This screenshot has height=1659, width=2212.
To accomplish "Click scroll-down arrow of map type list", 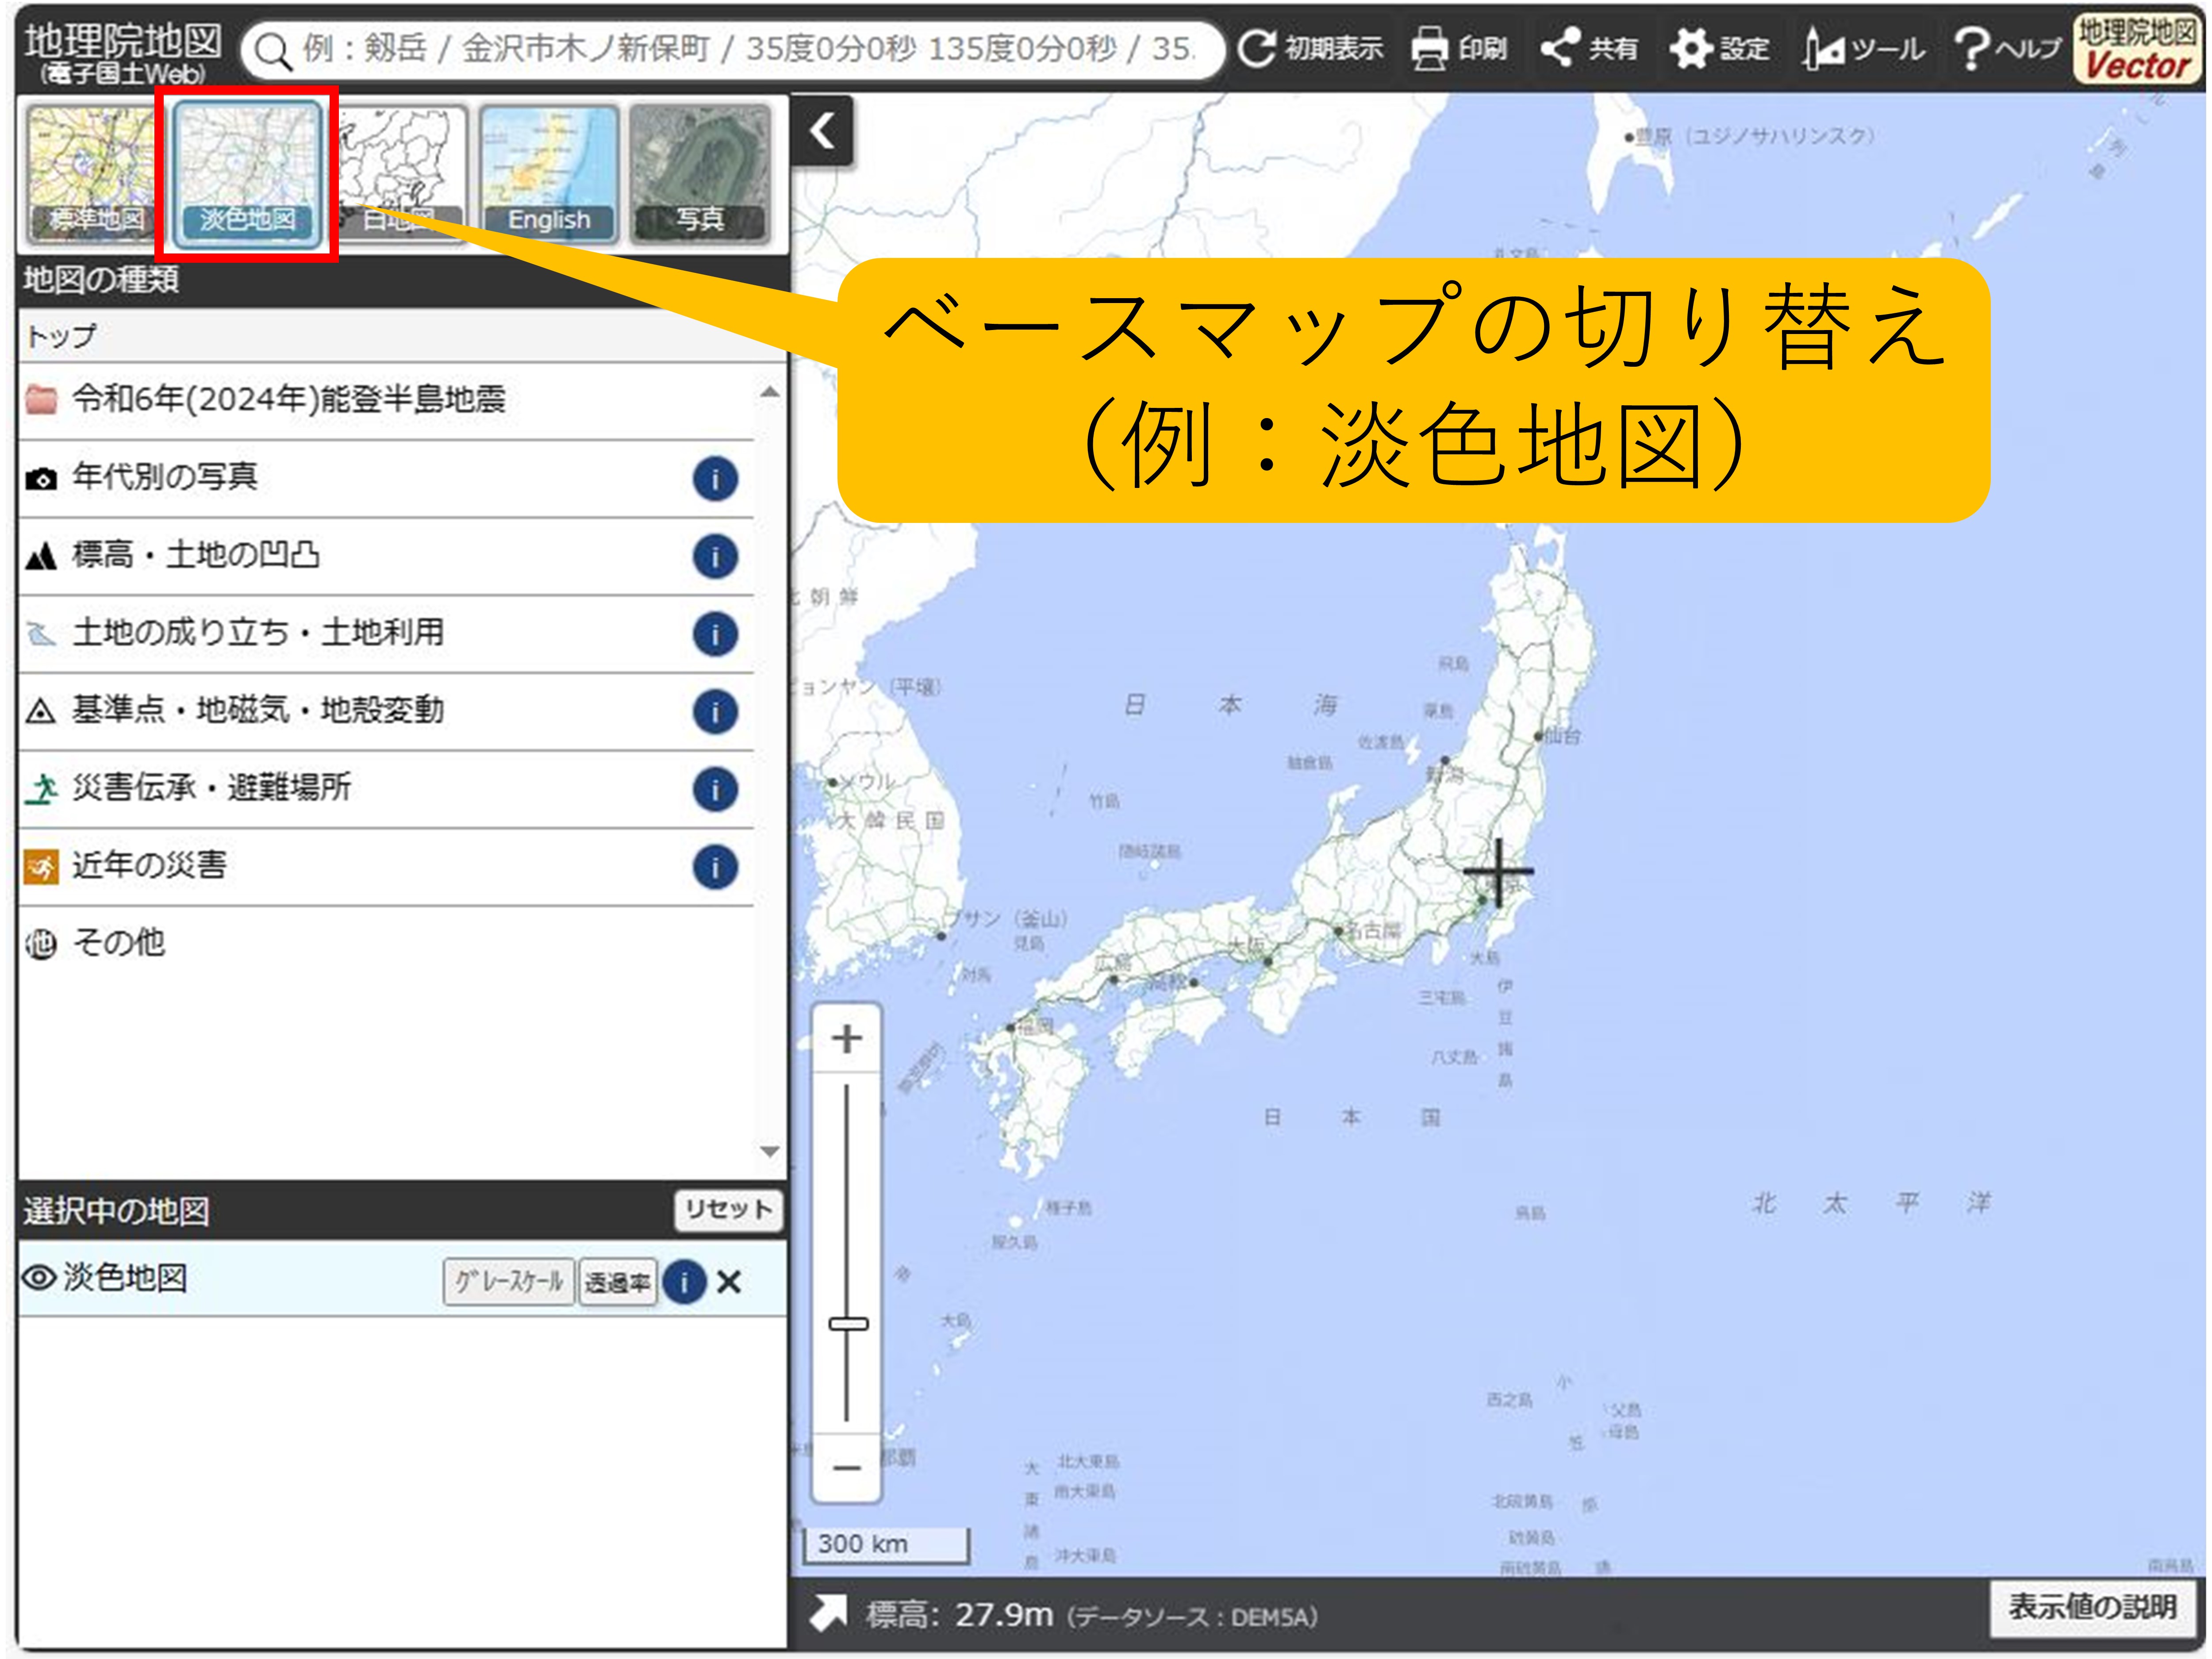I will pos(770,1152).
